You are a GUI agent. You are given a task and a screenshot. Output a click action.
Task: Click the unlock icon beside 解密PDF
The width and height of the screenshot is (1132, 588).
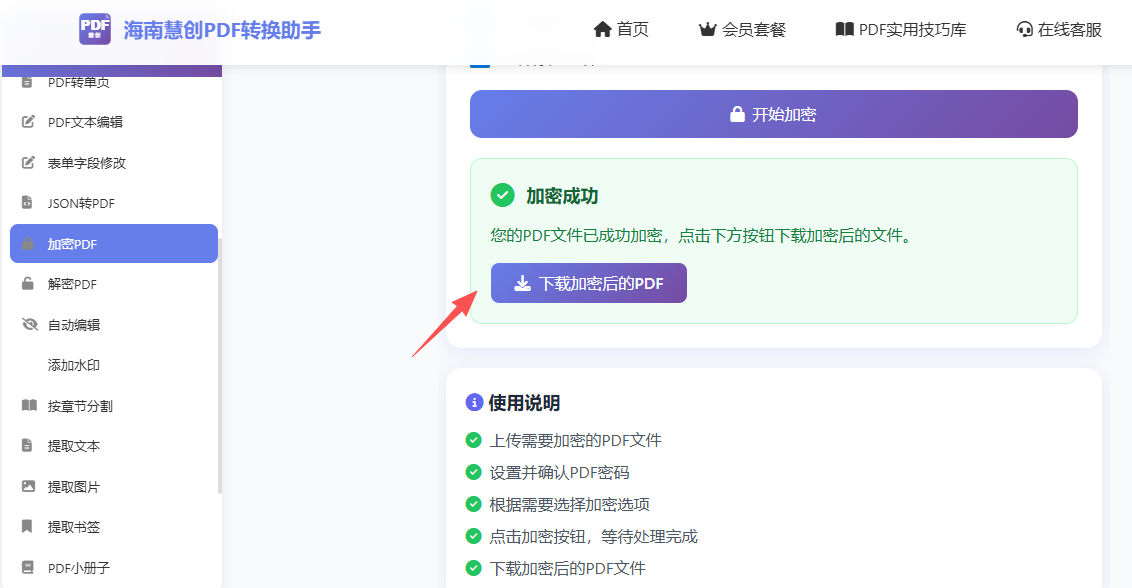click(x=27, y=283)
